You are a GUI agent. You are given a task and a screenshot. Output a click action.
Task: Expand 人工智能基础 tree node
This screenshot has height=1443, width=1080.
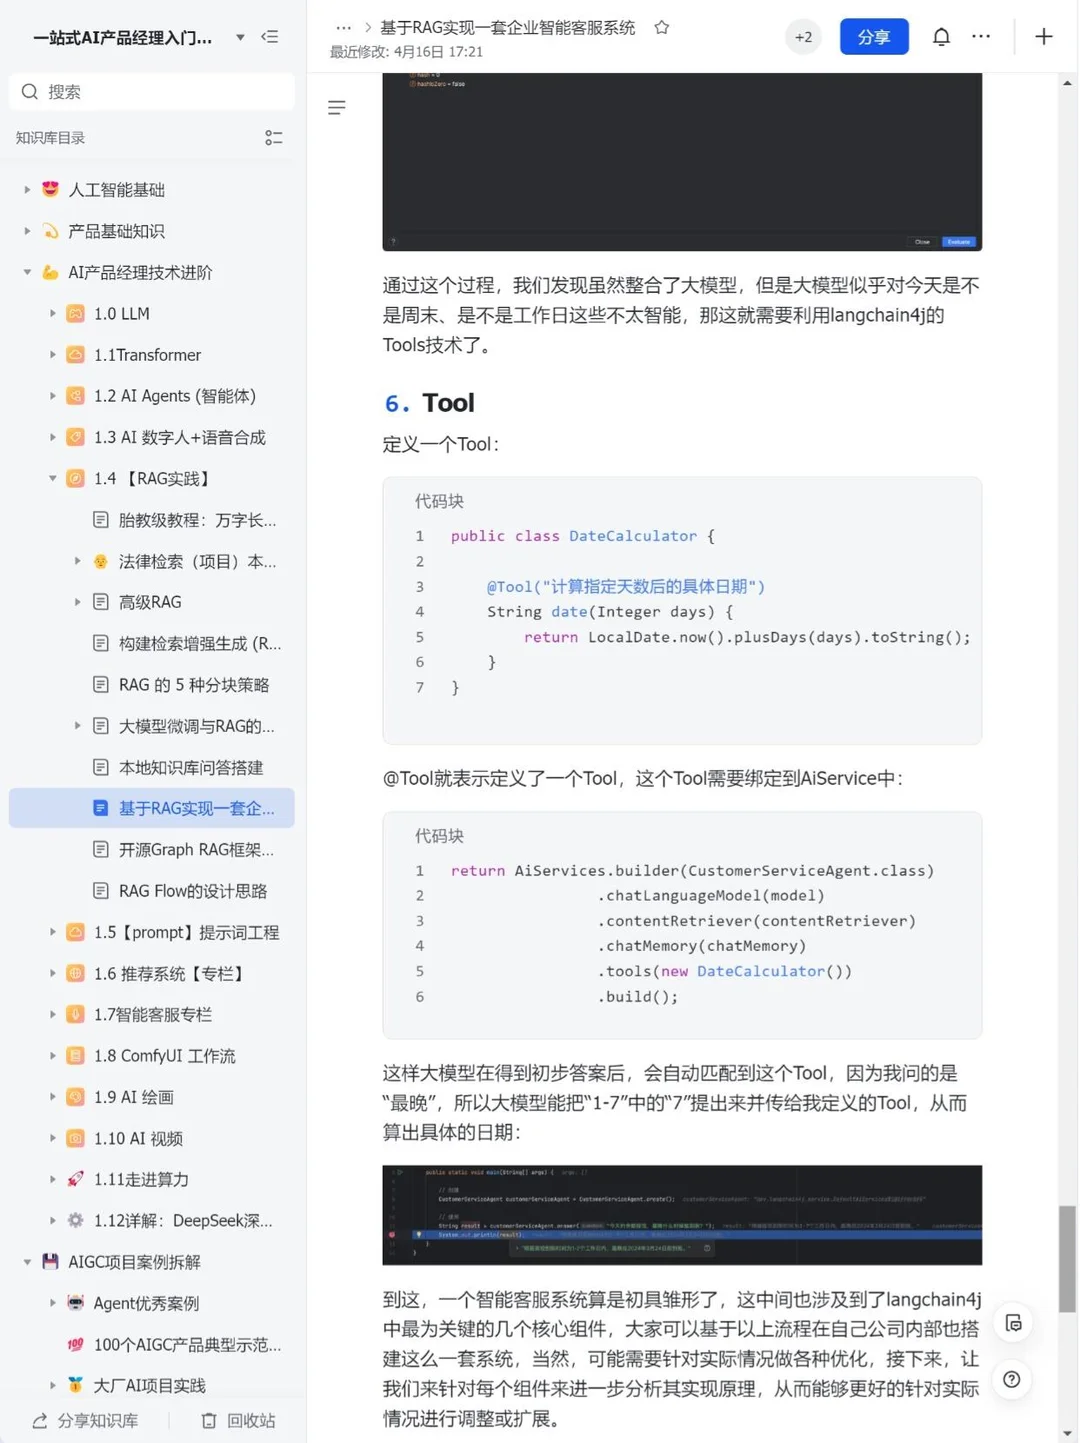27,189
